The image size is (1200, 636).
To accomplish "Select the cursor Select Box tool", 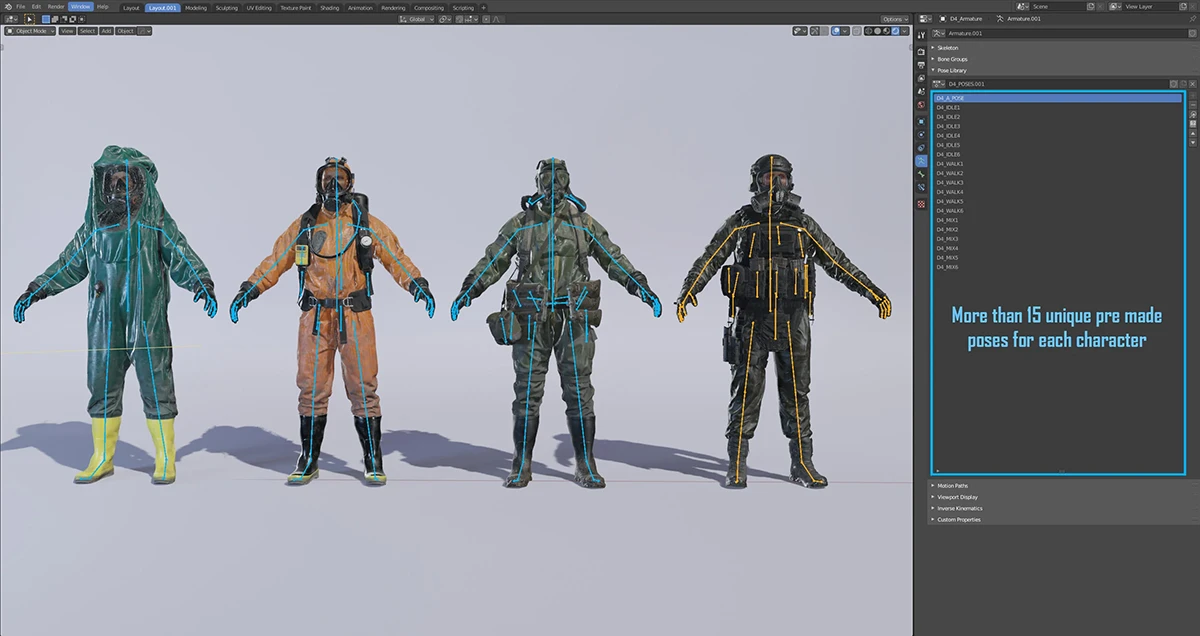I will pos(30,19).
